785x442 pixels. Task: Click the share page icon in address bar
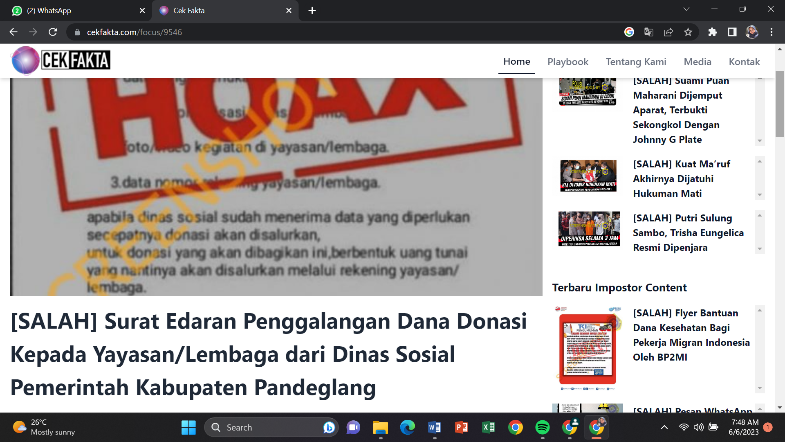point(668,31)
